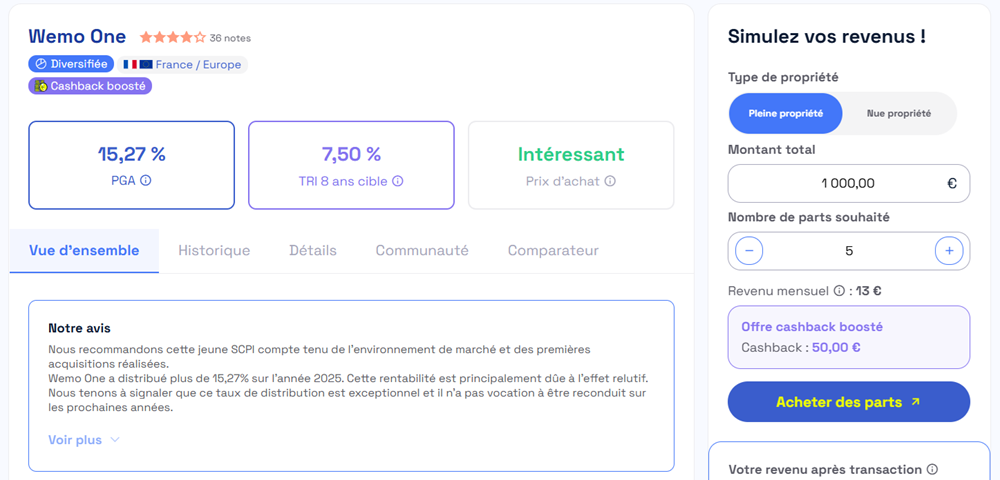The width and height of the screenshot is (1000, 480).
Task: Click the TRI 8 ans cible info icon
Action: [x=397, y=181]
